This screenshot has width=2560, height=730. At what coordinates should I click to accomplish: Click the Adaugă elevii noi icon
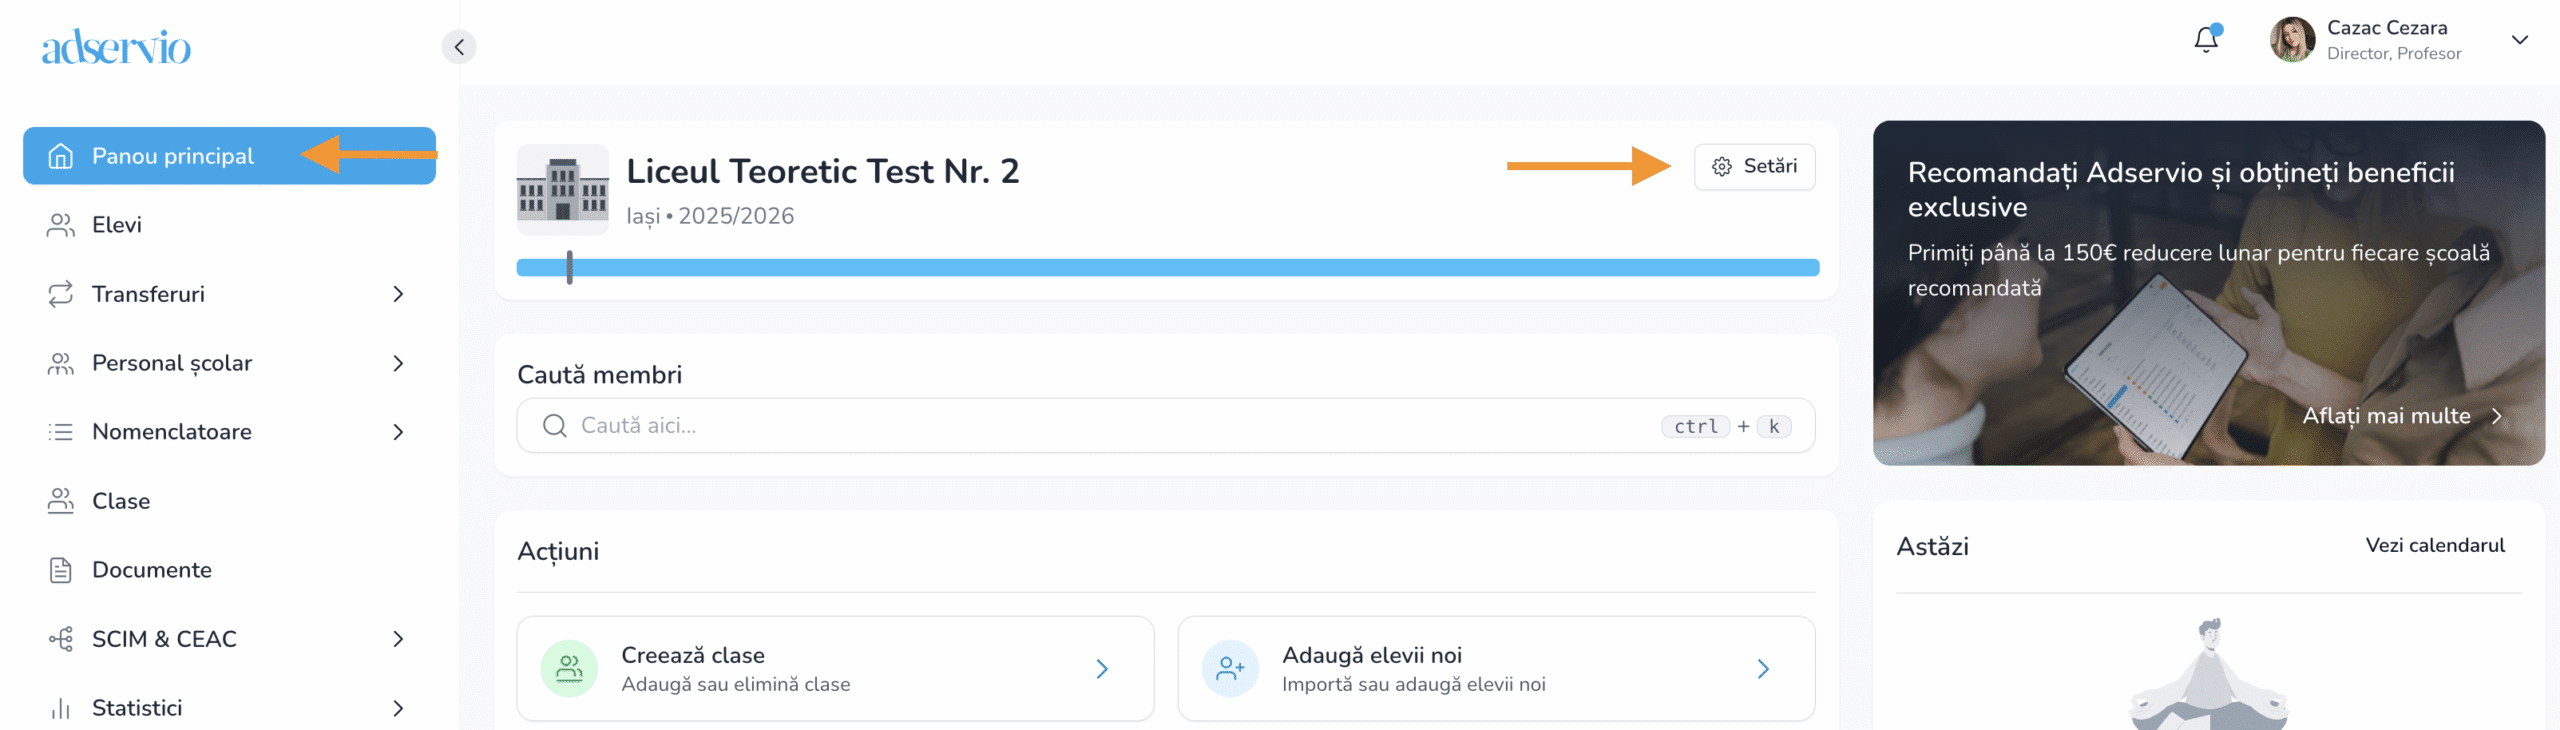tap(1230, 668)
